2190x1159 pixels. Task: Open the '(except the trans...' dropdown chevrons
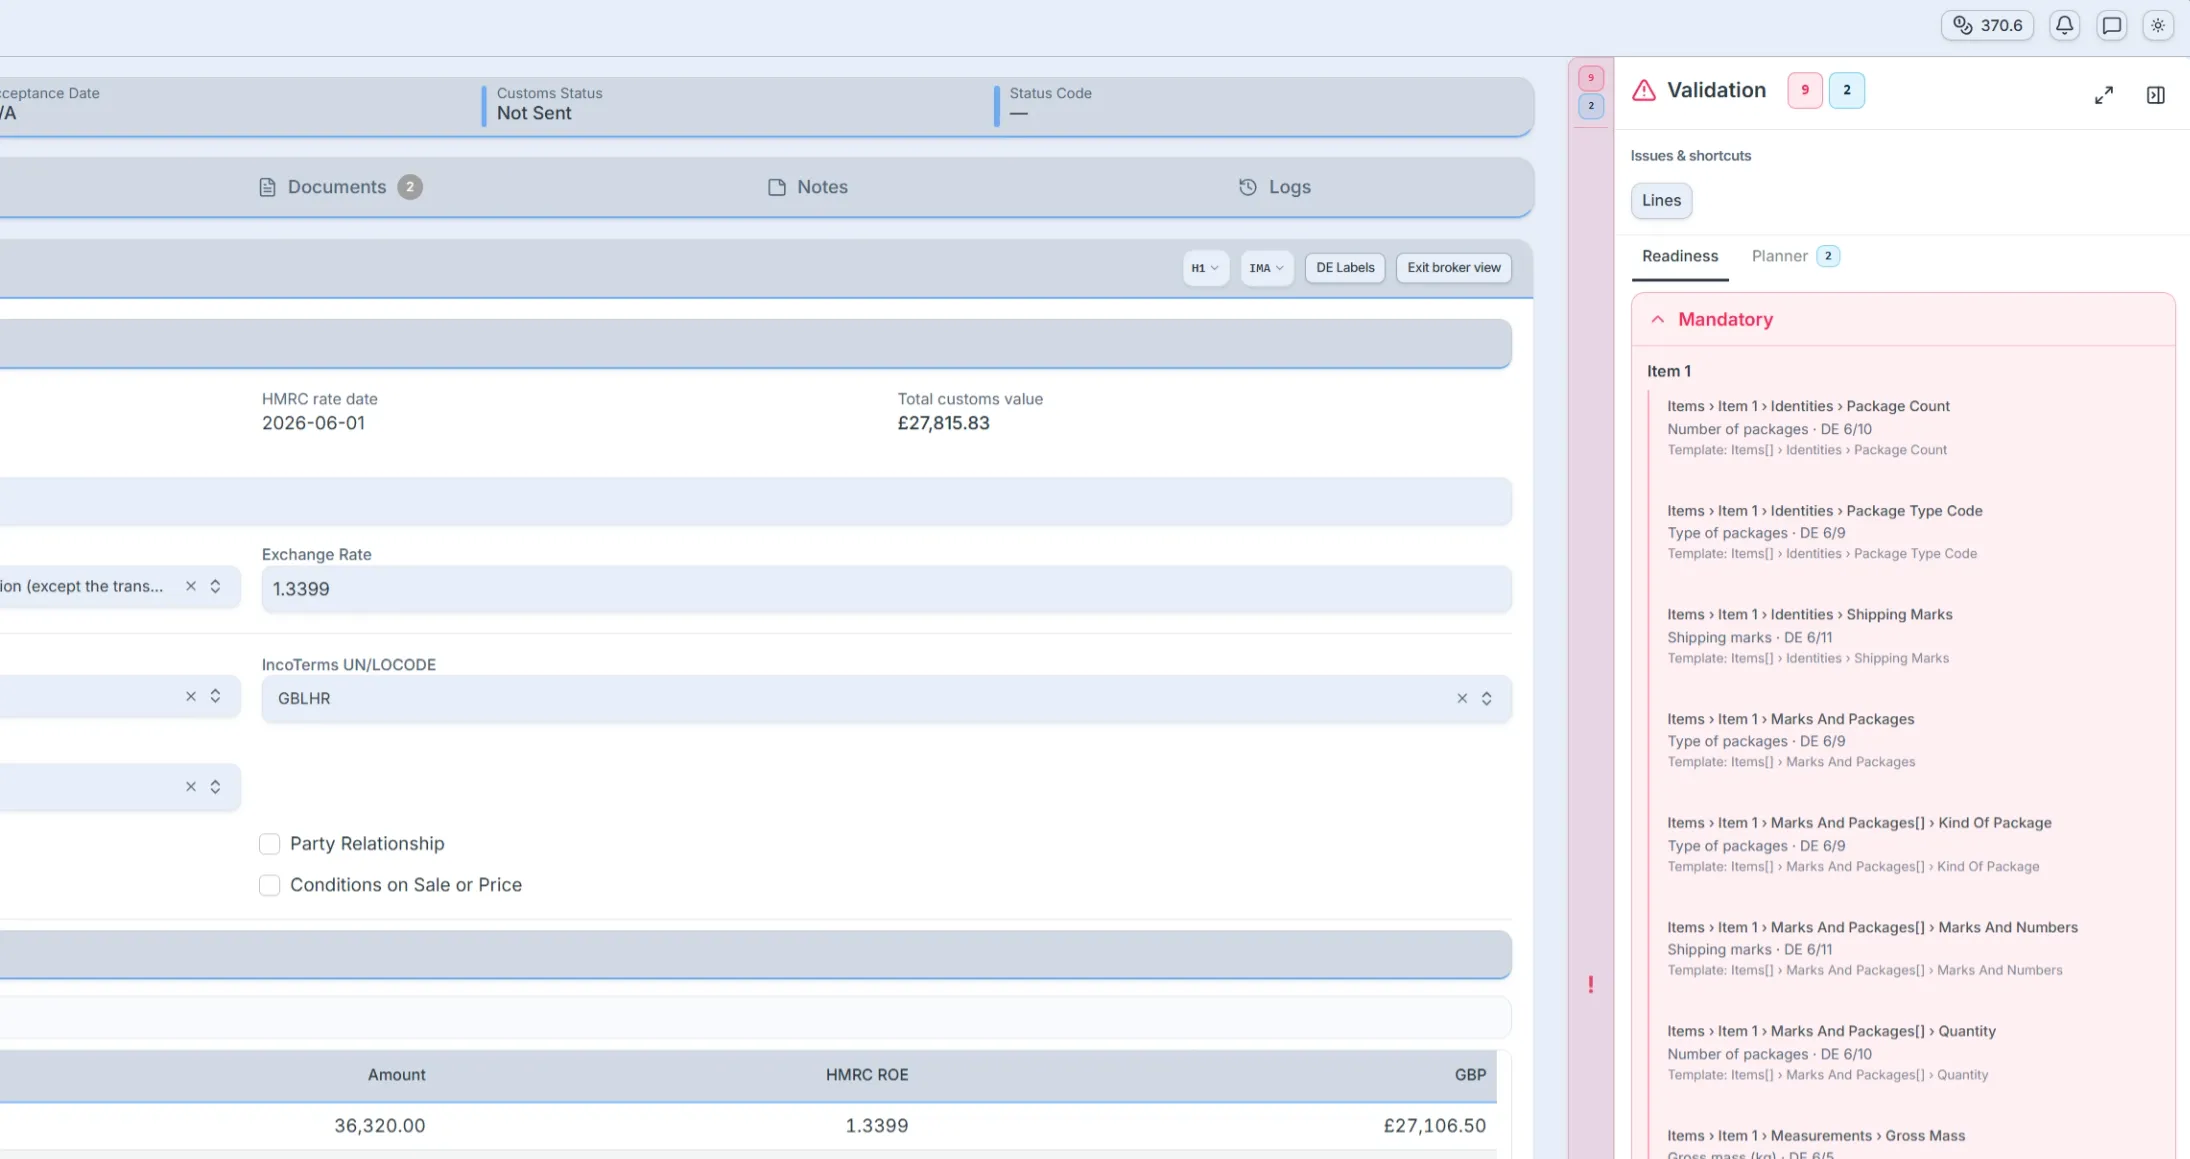click(x=215, y=587)
